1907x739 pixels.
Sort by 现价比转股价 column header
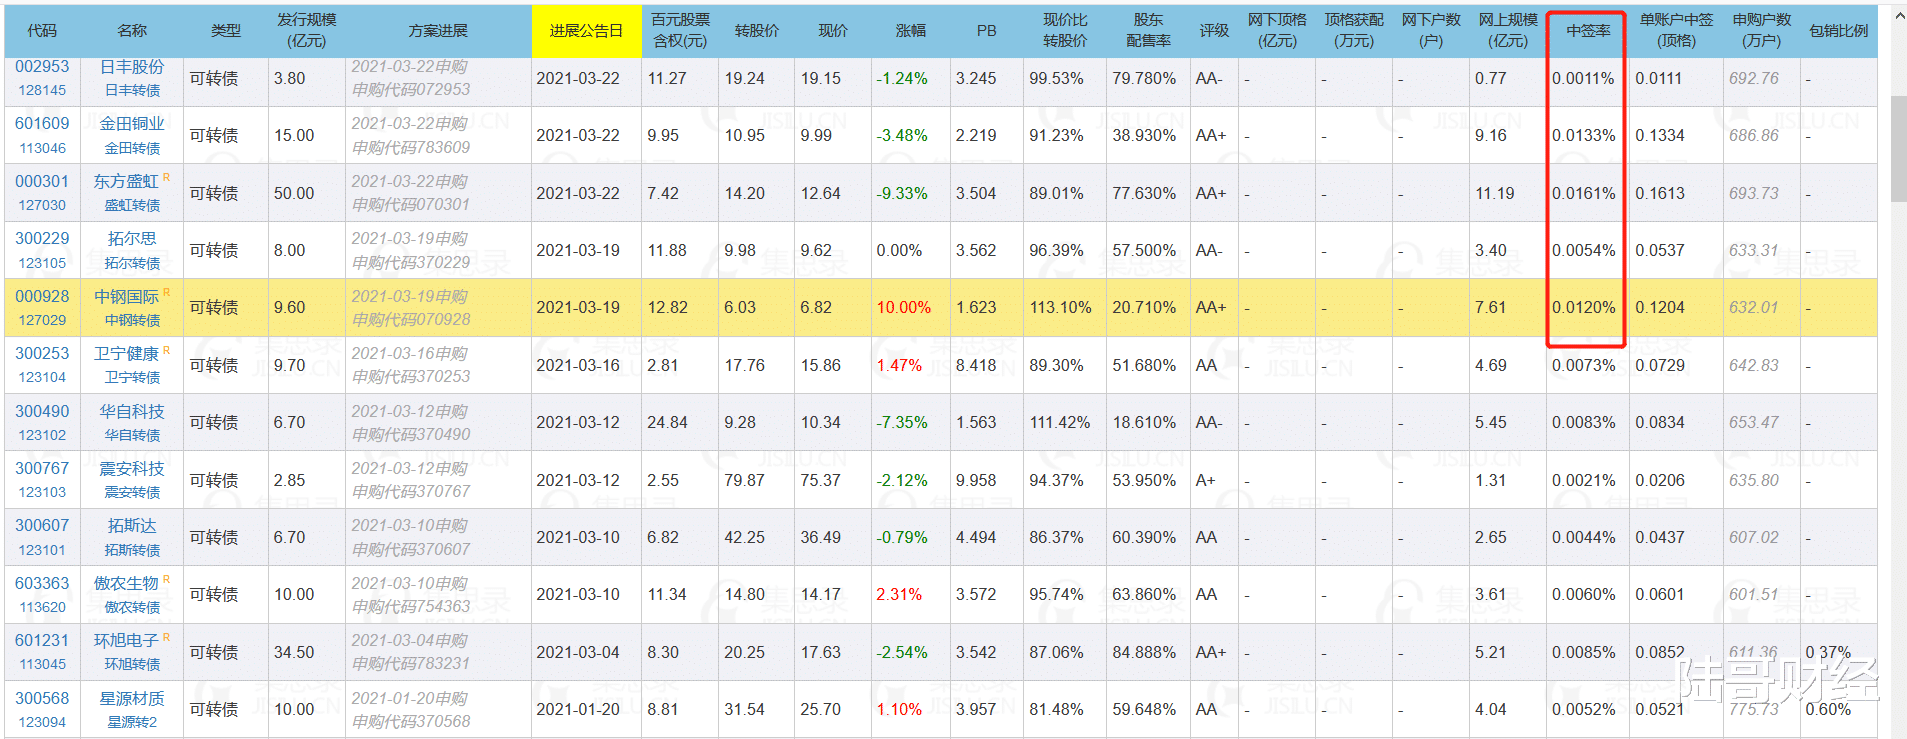[1065, 30]
